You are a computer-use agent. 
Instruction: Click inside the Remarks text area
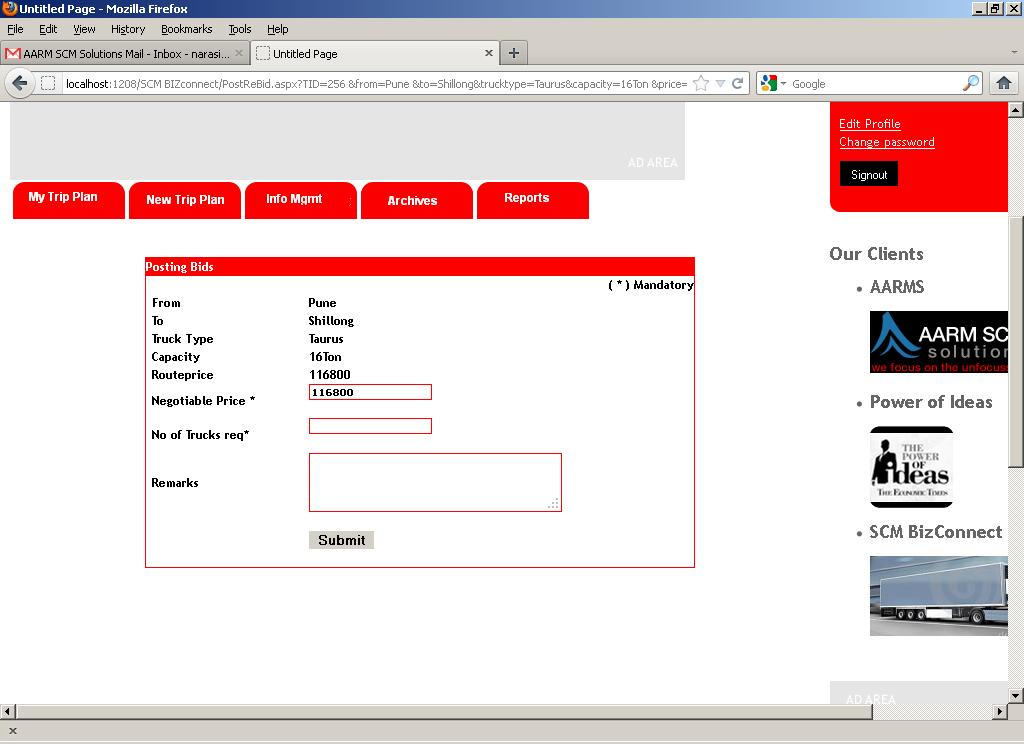point(435,482)
